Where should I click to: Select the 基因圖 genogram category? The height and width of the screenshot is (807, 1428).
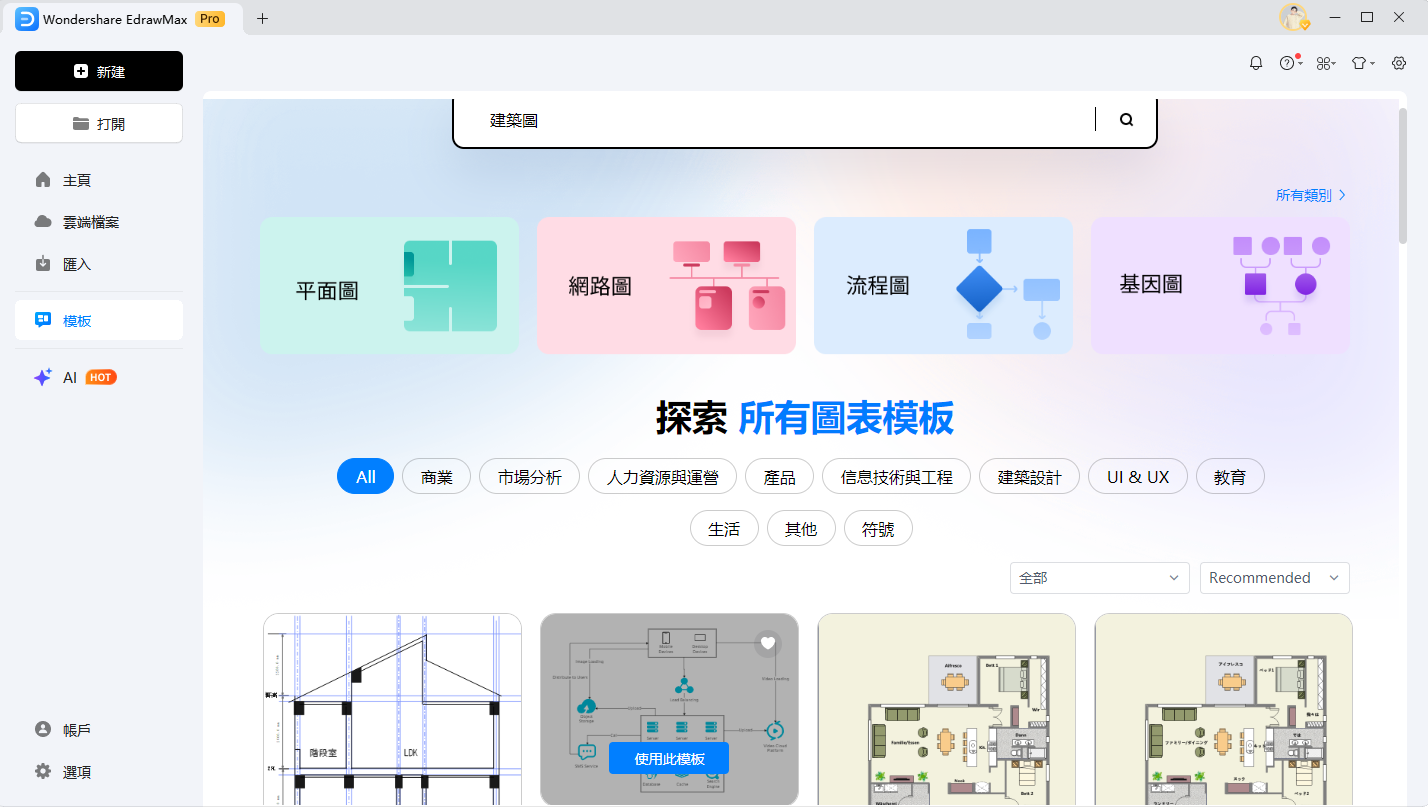(x=1220, y=285)
